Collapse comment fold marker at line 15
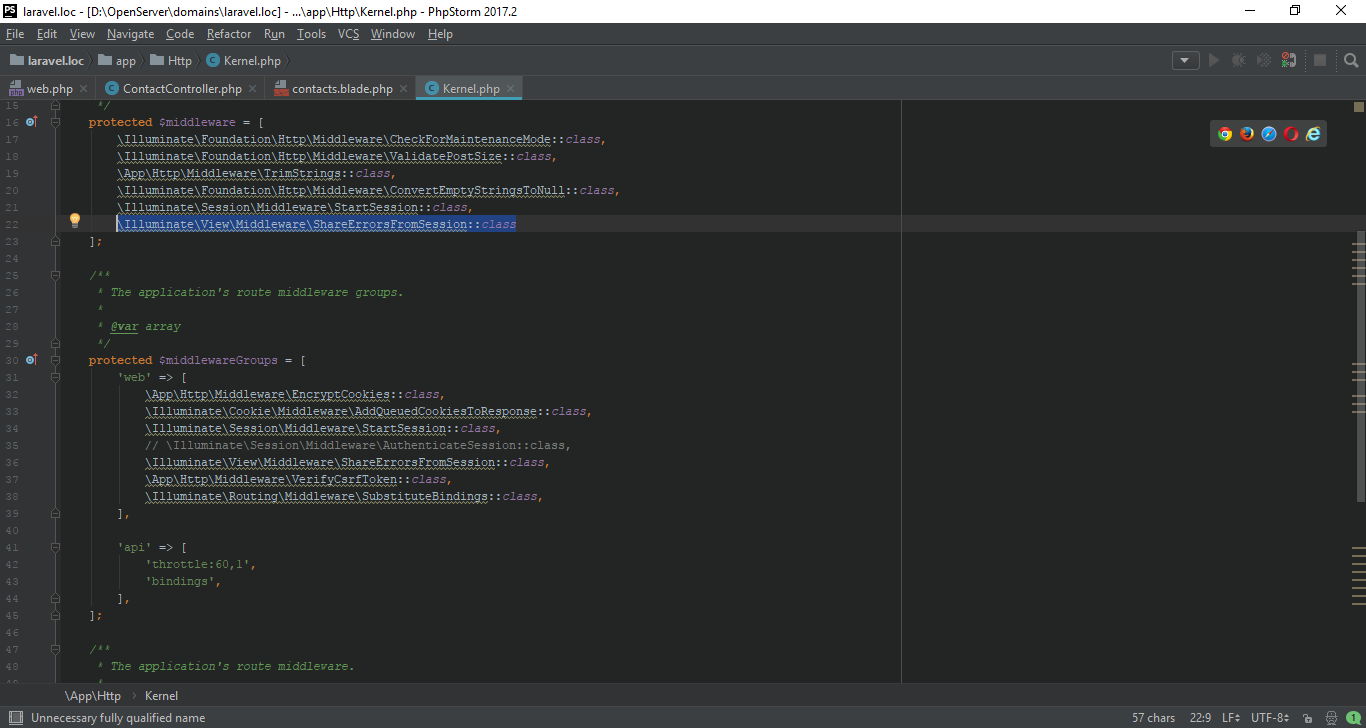1366x728 pixels. tap(55, 105)
